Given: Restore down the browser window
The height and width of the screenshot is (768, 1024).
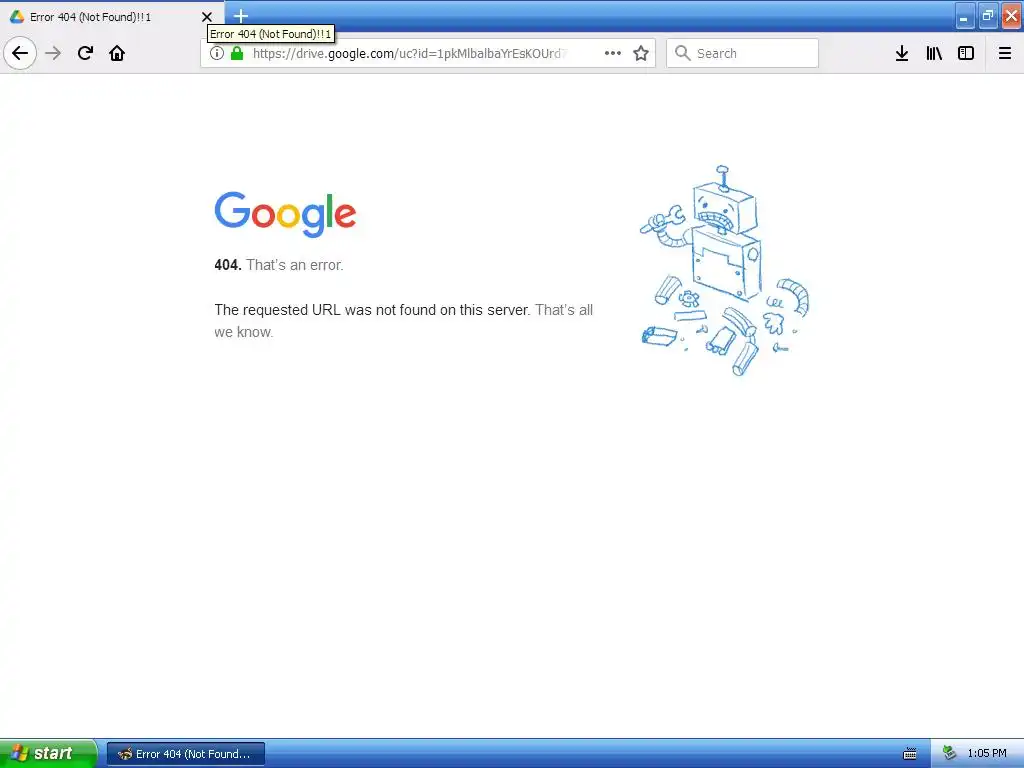Looking at the screenshot, I should (988, 16).
